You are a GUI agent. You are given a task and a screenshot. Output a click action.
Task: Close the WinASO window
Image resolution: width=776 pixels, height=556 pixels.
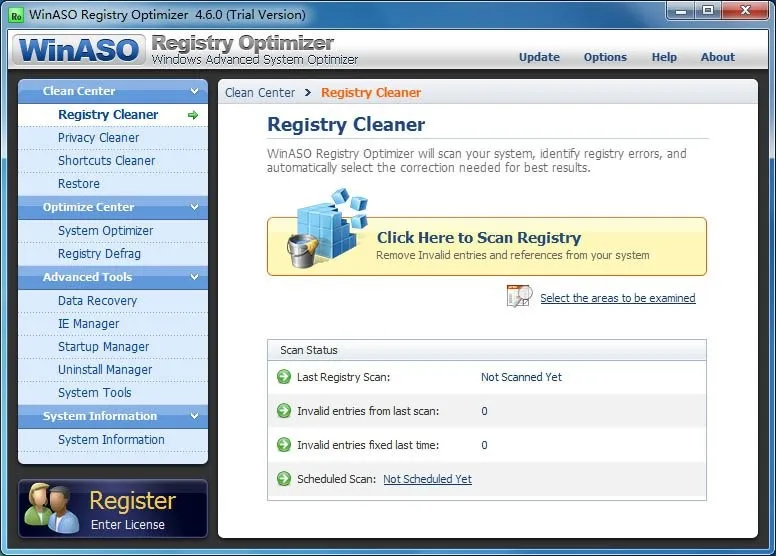click(x=745, y=10)
